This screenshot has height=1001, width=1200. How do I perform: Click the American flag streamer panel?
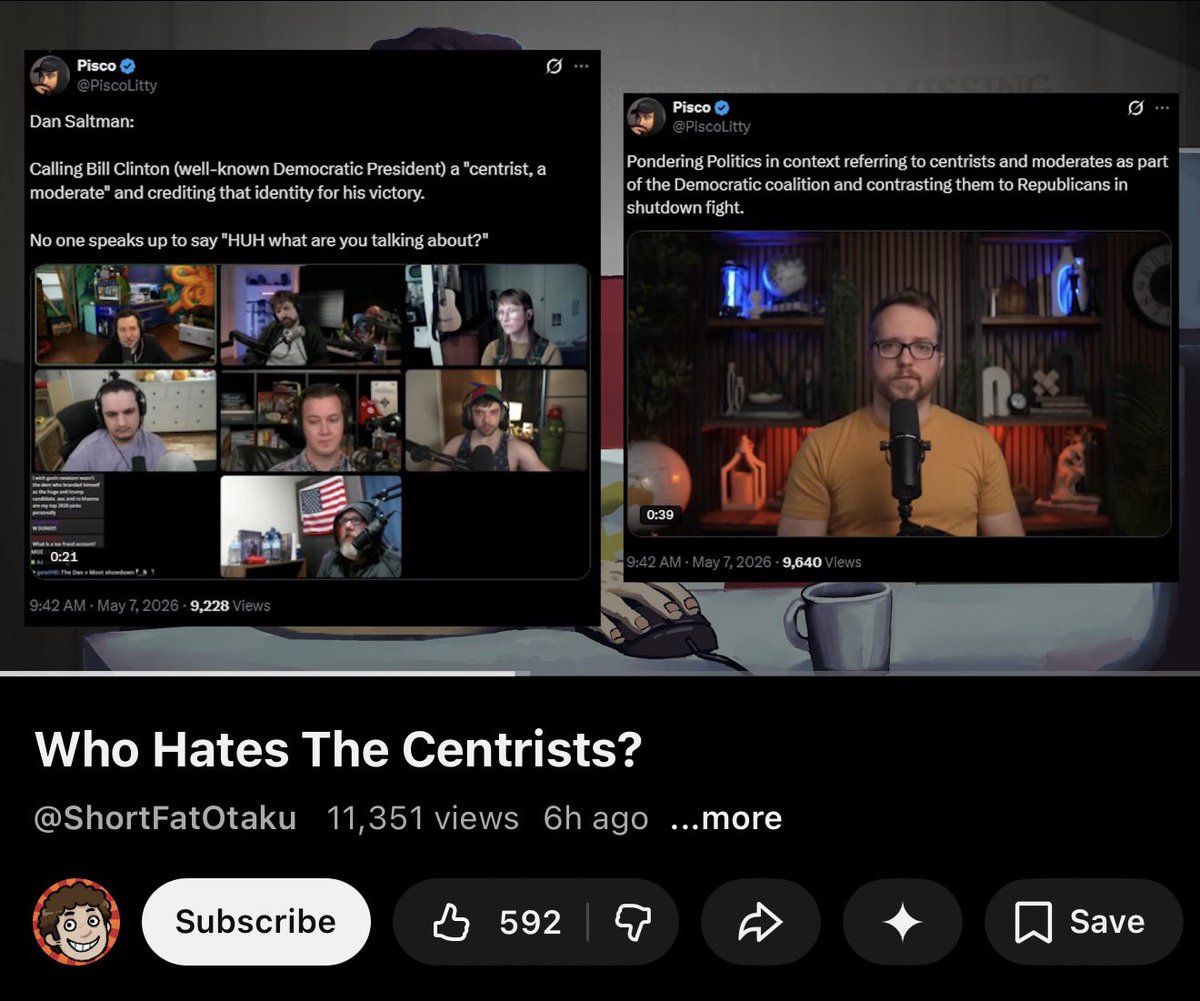coord(311,526)
